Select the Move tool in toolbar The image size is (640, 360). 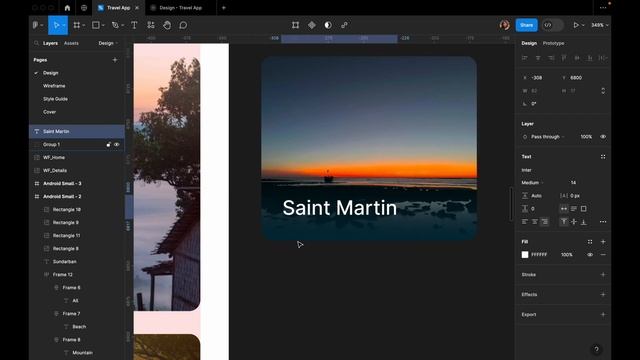click(56, 25)
